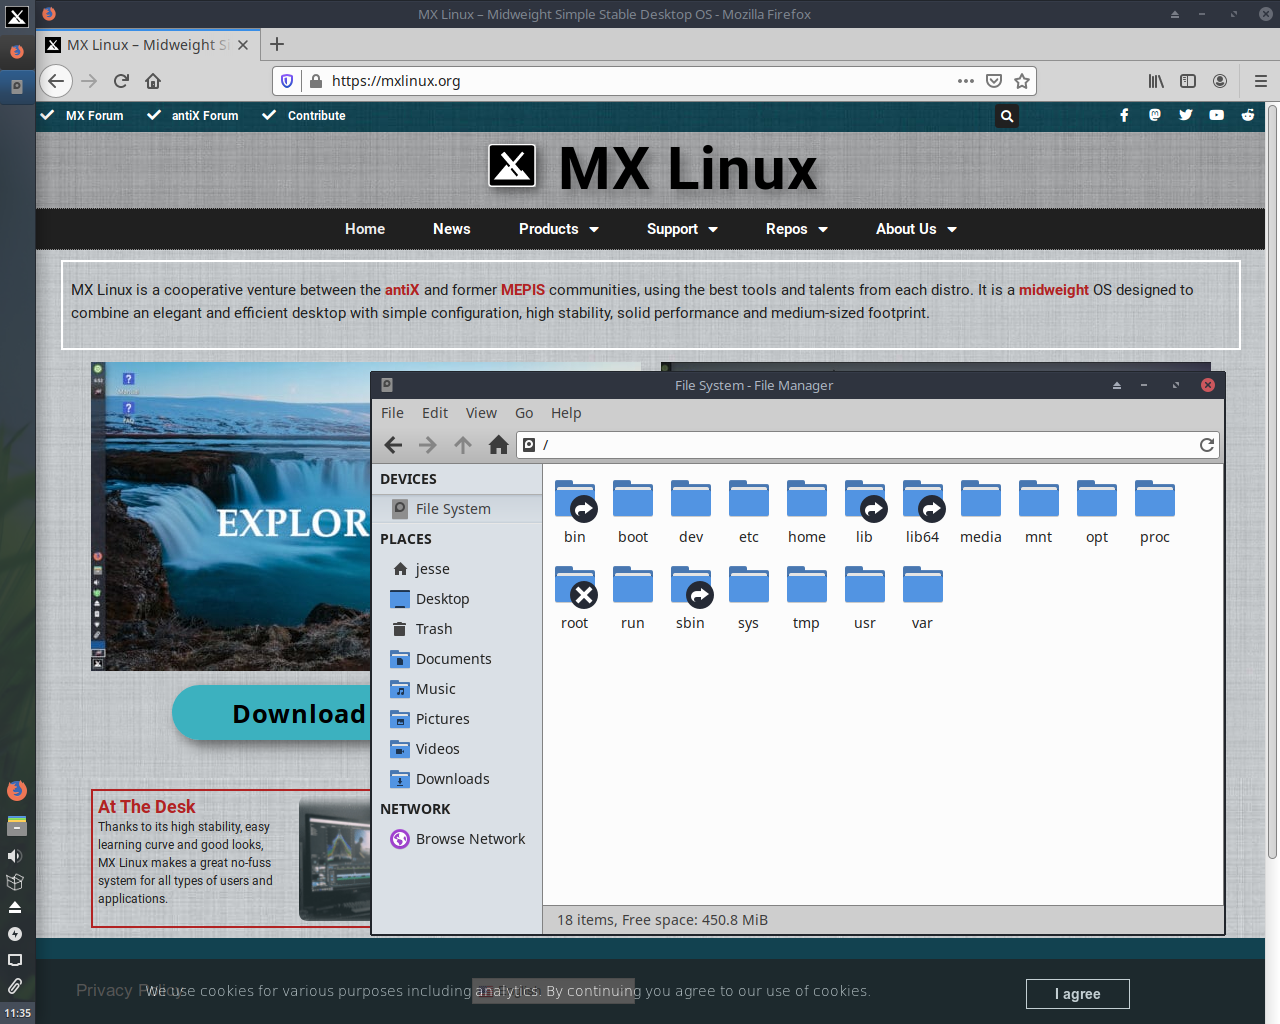Open site search magnifier icon
Image resolution: width=1280 pixels, height=1024 pixels.
coord(1007,116)
